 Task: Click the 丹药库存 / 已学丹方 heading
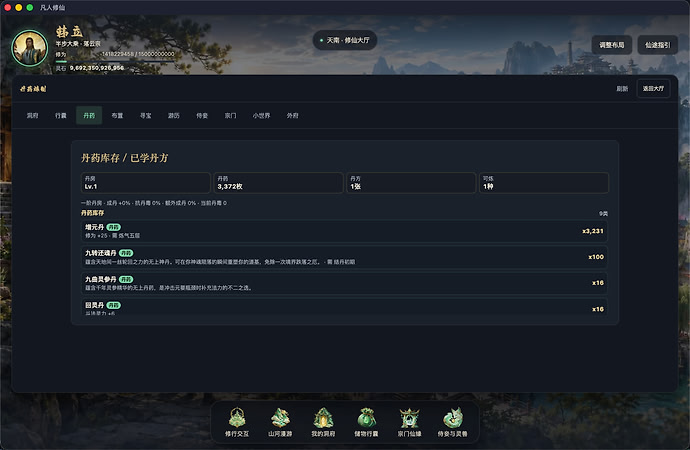click(x=125, y=158)
